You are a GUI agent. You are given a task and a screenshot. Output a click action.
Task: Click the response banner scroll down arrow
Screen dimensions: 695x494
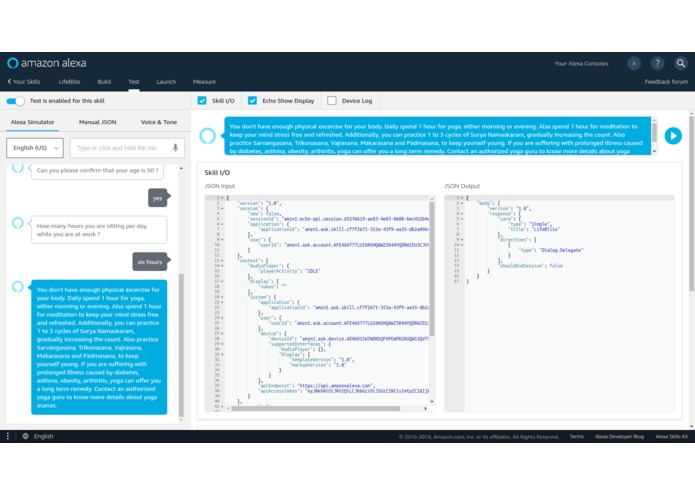point(654,152)
